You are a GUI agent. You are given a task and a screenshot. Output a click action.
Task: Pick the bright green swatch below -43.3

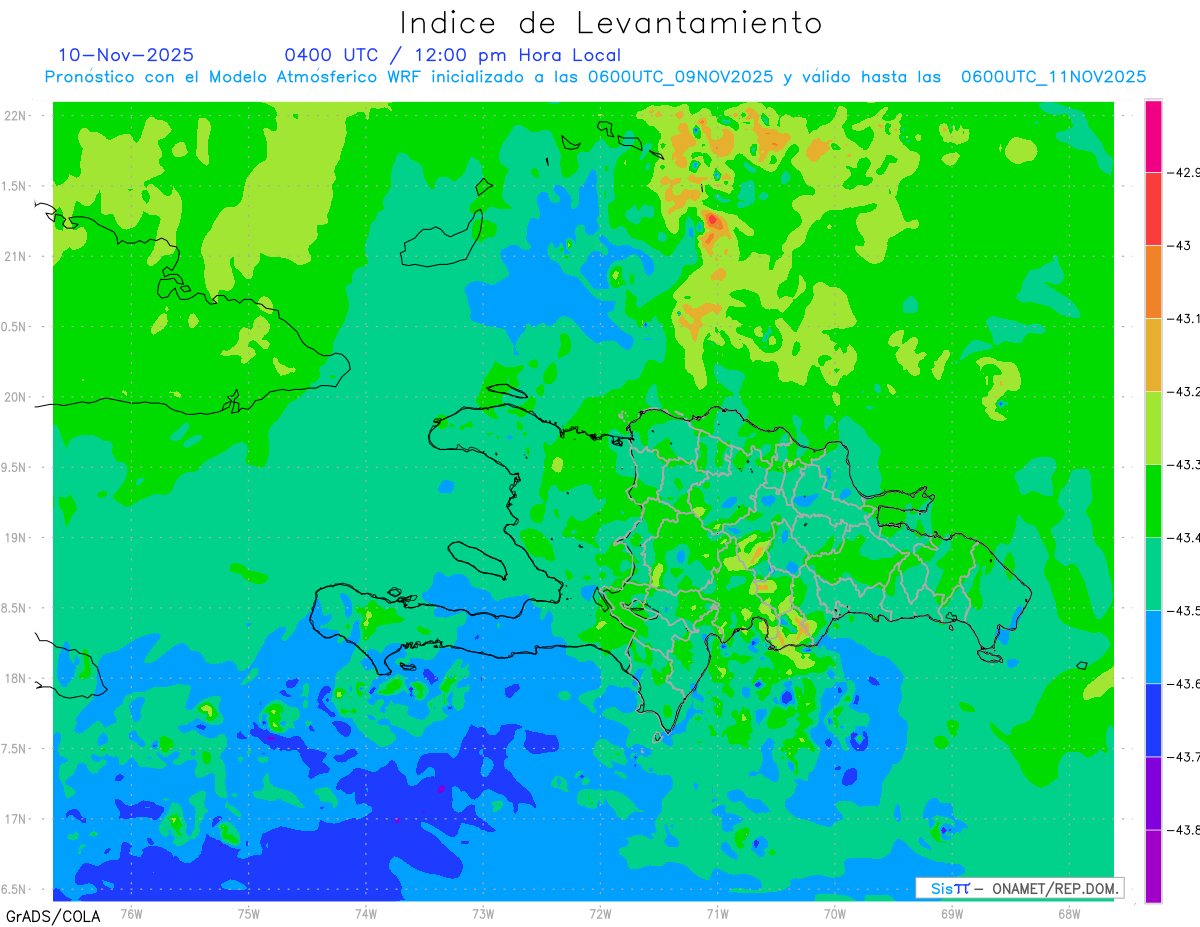point(1153,501)
